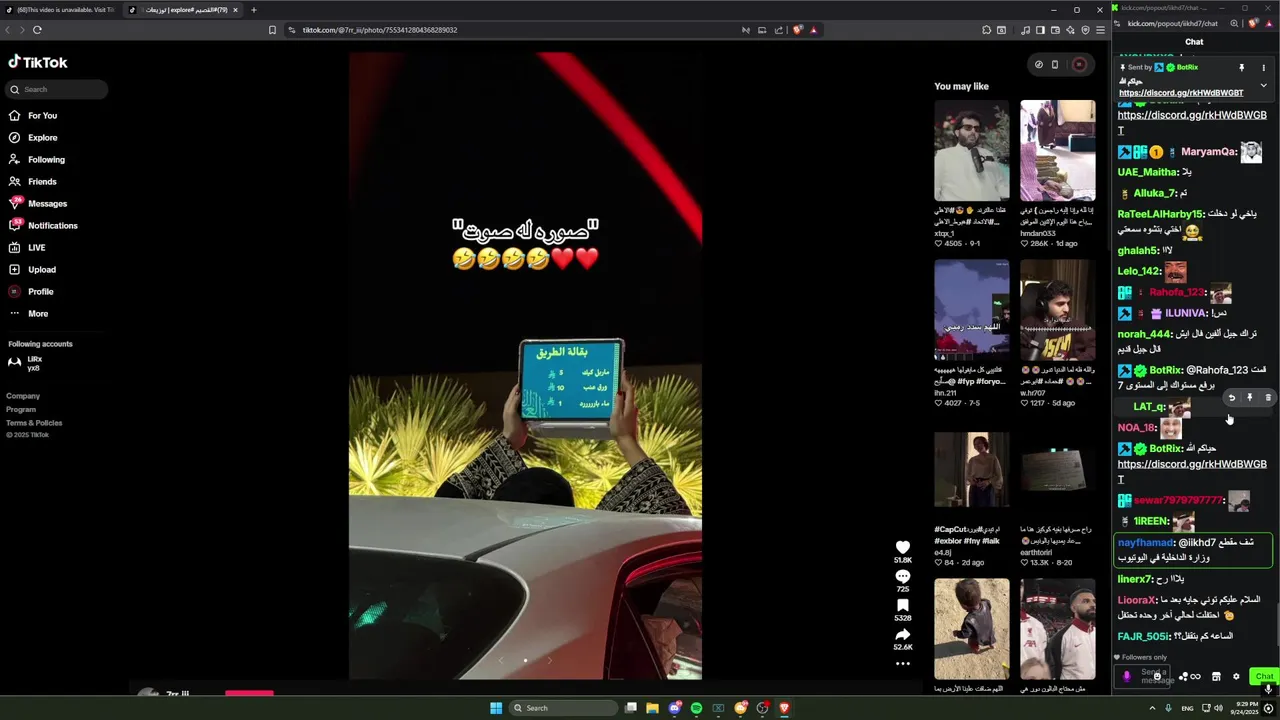Switch to the TikTok explore browser tab
This screenshot has height=720, width=1280.
point(183,10)
